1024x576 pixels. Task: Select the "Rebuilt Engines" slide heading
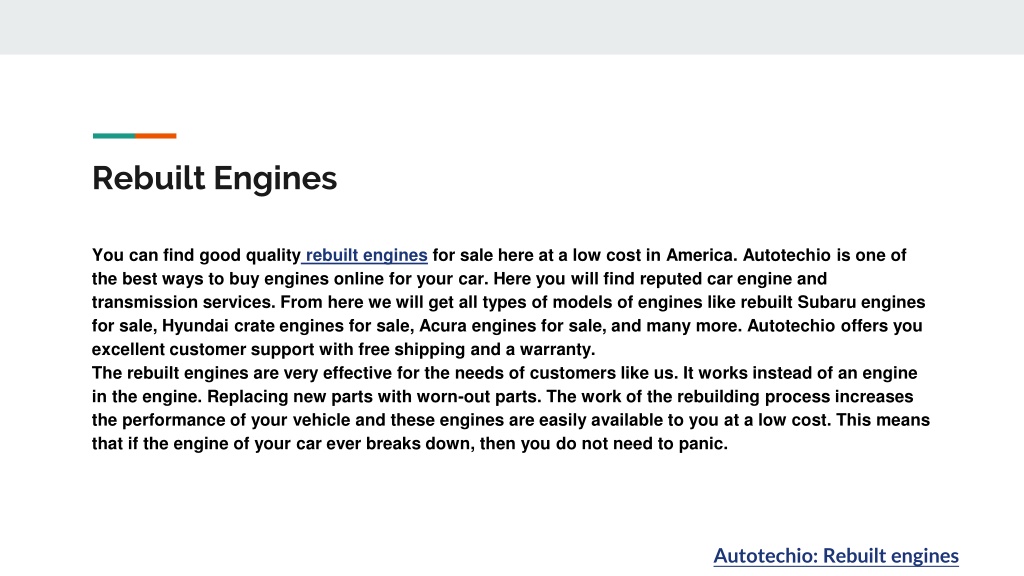[x=214, y=178]
